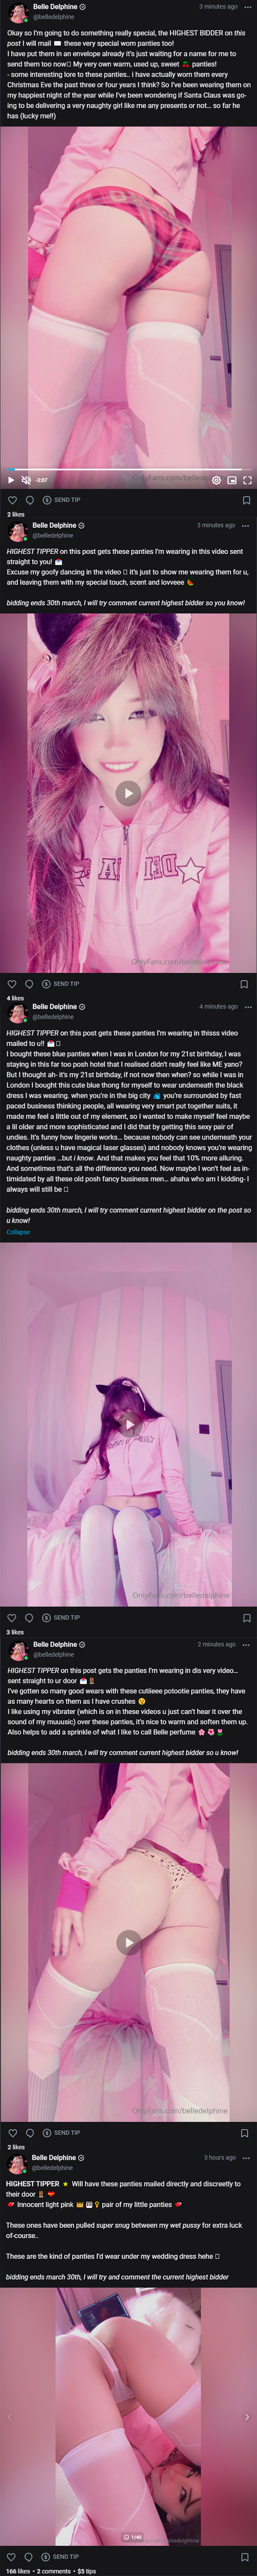Image resolution: width=257 pixels, height=2576 pixels.
Task: Go to the previous image in the carousel
Action: coord(9,2416)
